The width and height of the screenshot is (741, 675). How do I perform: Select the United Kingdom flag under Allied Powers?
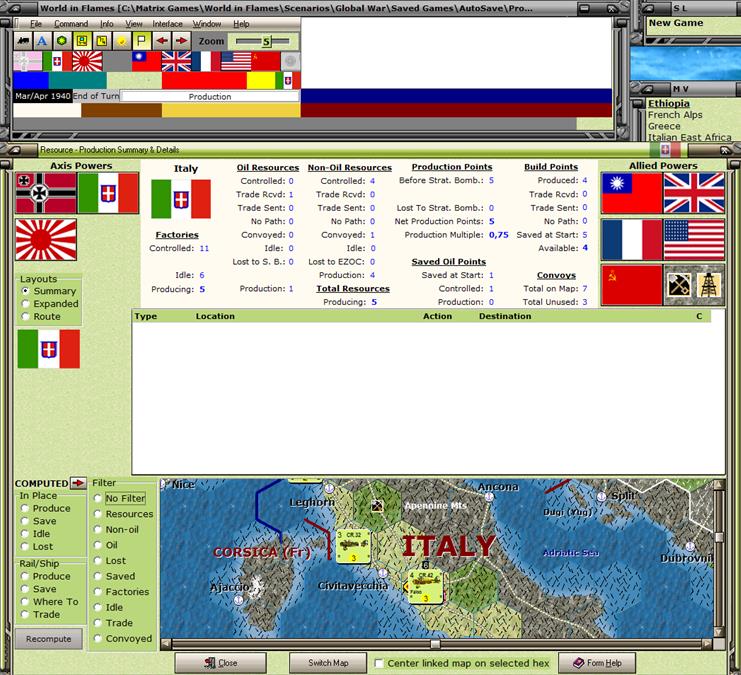694,193
